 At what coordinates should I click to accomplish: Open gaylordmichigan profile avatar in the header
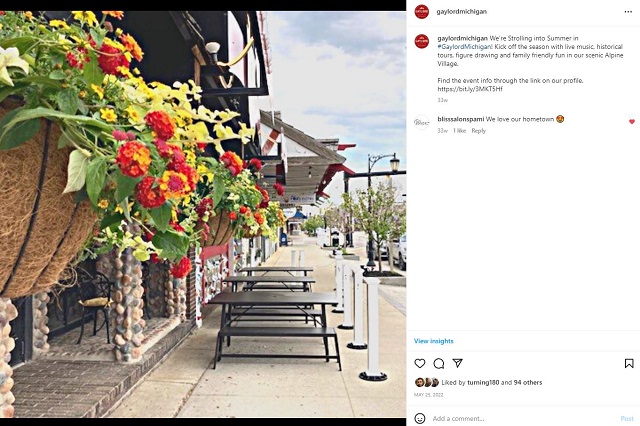pos(422,11)
